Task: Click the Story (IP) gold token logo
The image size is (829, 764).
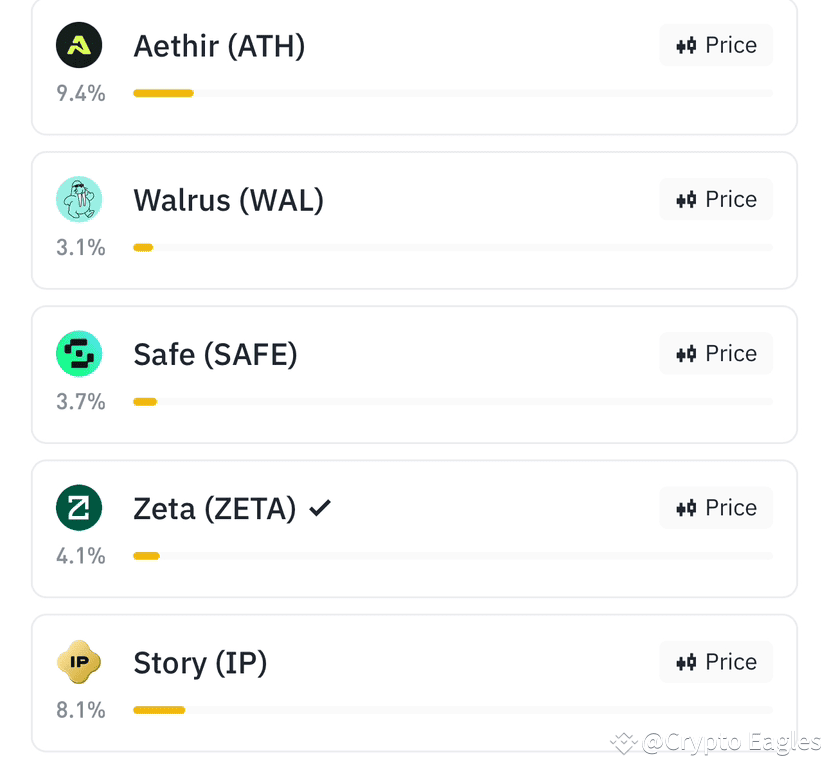Action: tap(79, 662)
